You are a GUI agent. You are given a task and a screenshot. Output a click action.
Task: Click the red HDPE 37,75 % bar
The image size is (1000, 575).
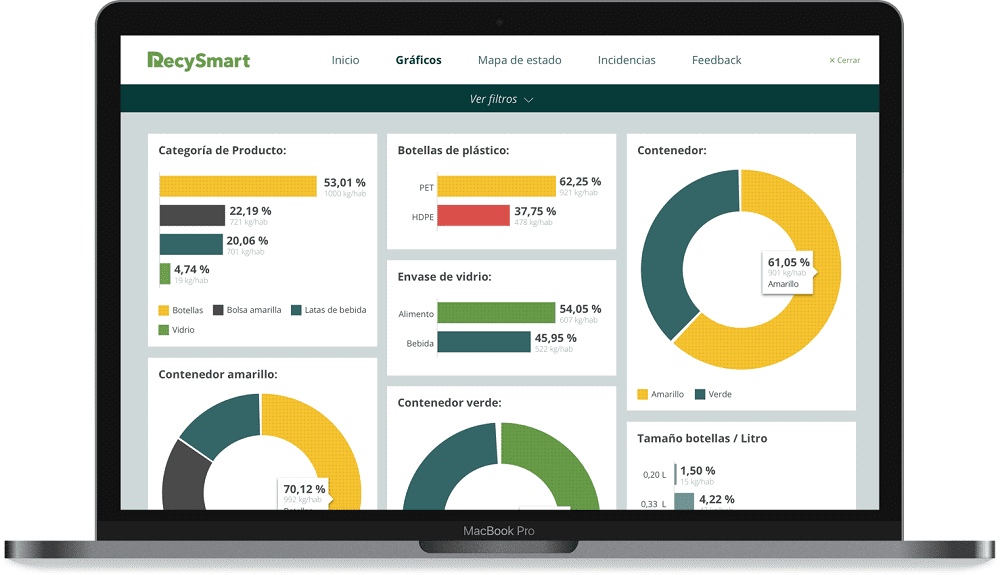(x=473, y=215)
